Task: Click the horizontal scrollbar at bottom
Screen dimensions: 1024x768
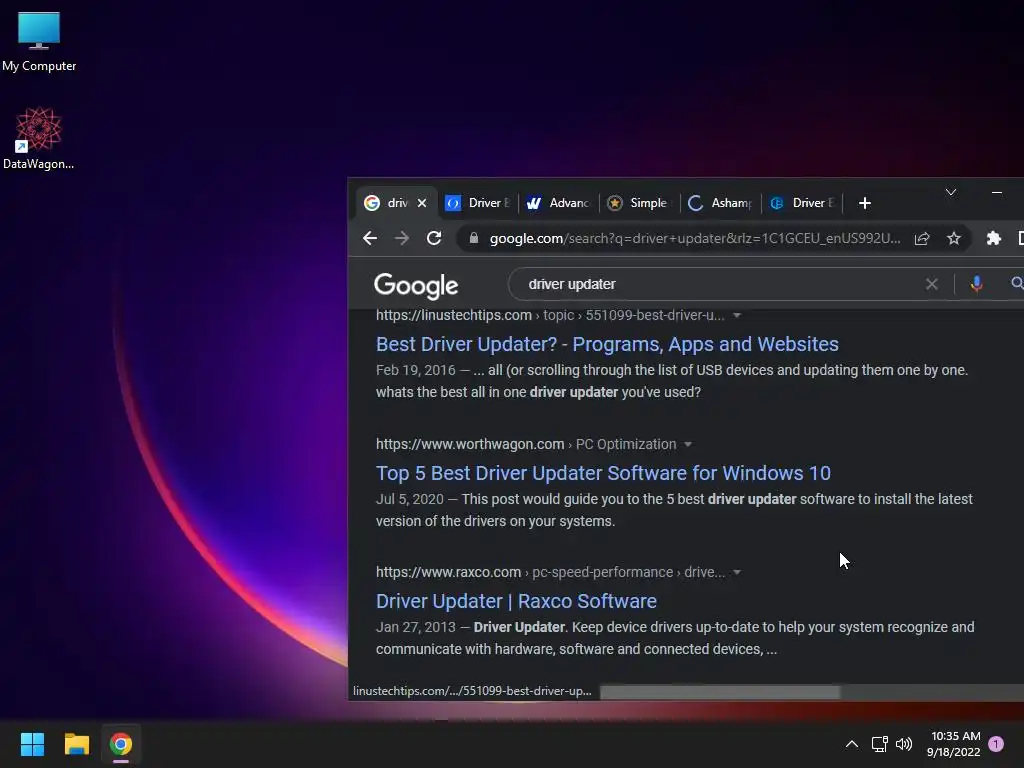Action: pyautogui.click(x=720, y=692)
